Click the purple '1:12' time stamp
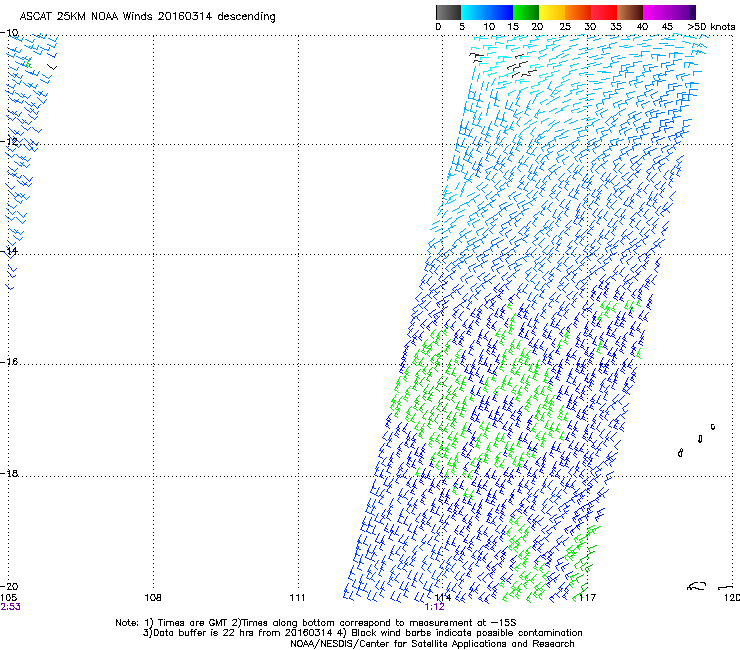This screenshot has width=740, height=650. coord(434,607)
